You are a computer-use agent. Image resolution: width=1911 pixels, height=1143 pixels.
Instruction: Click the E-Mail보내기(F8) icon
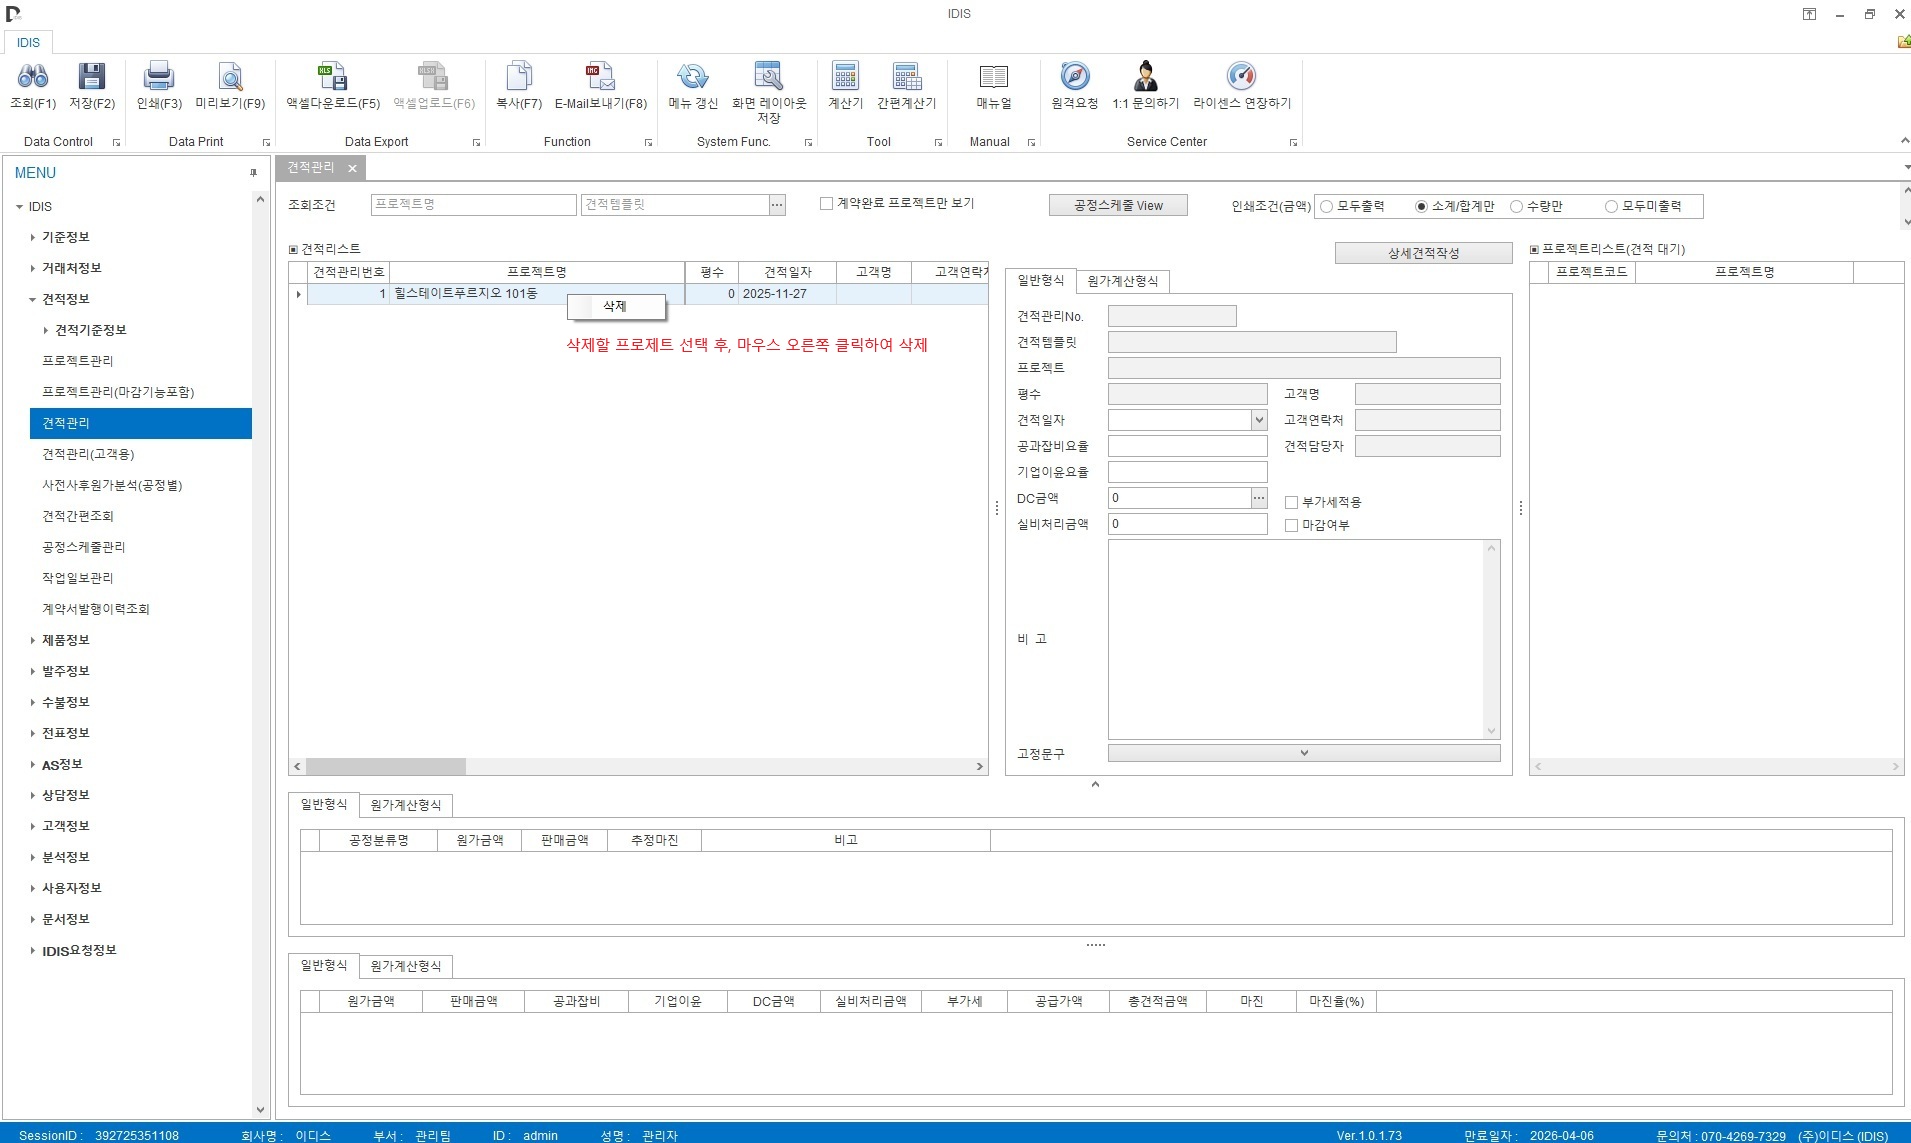[600, 77]
